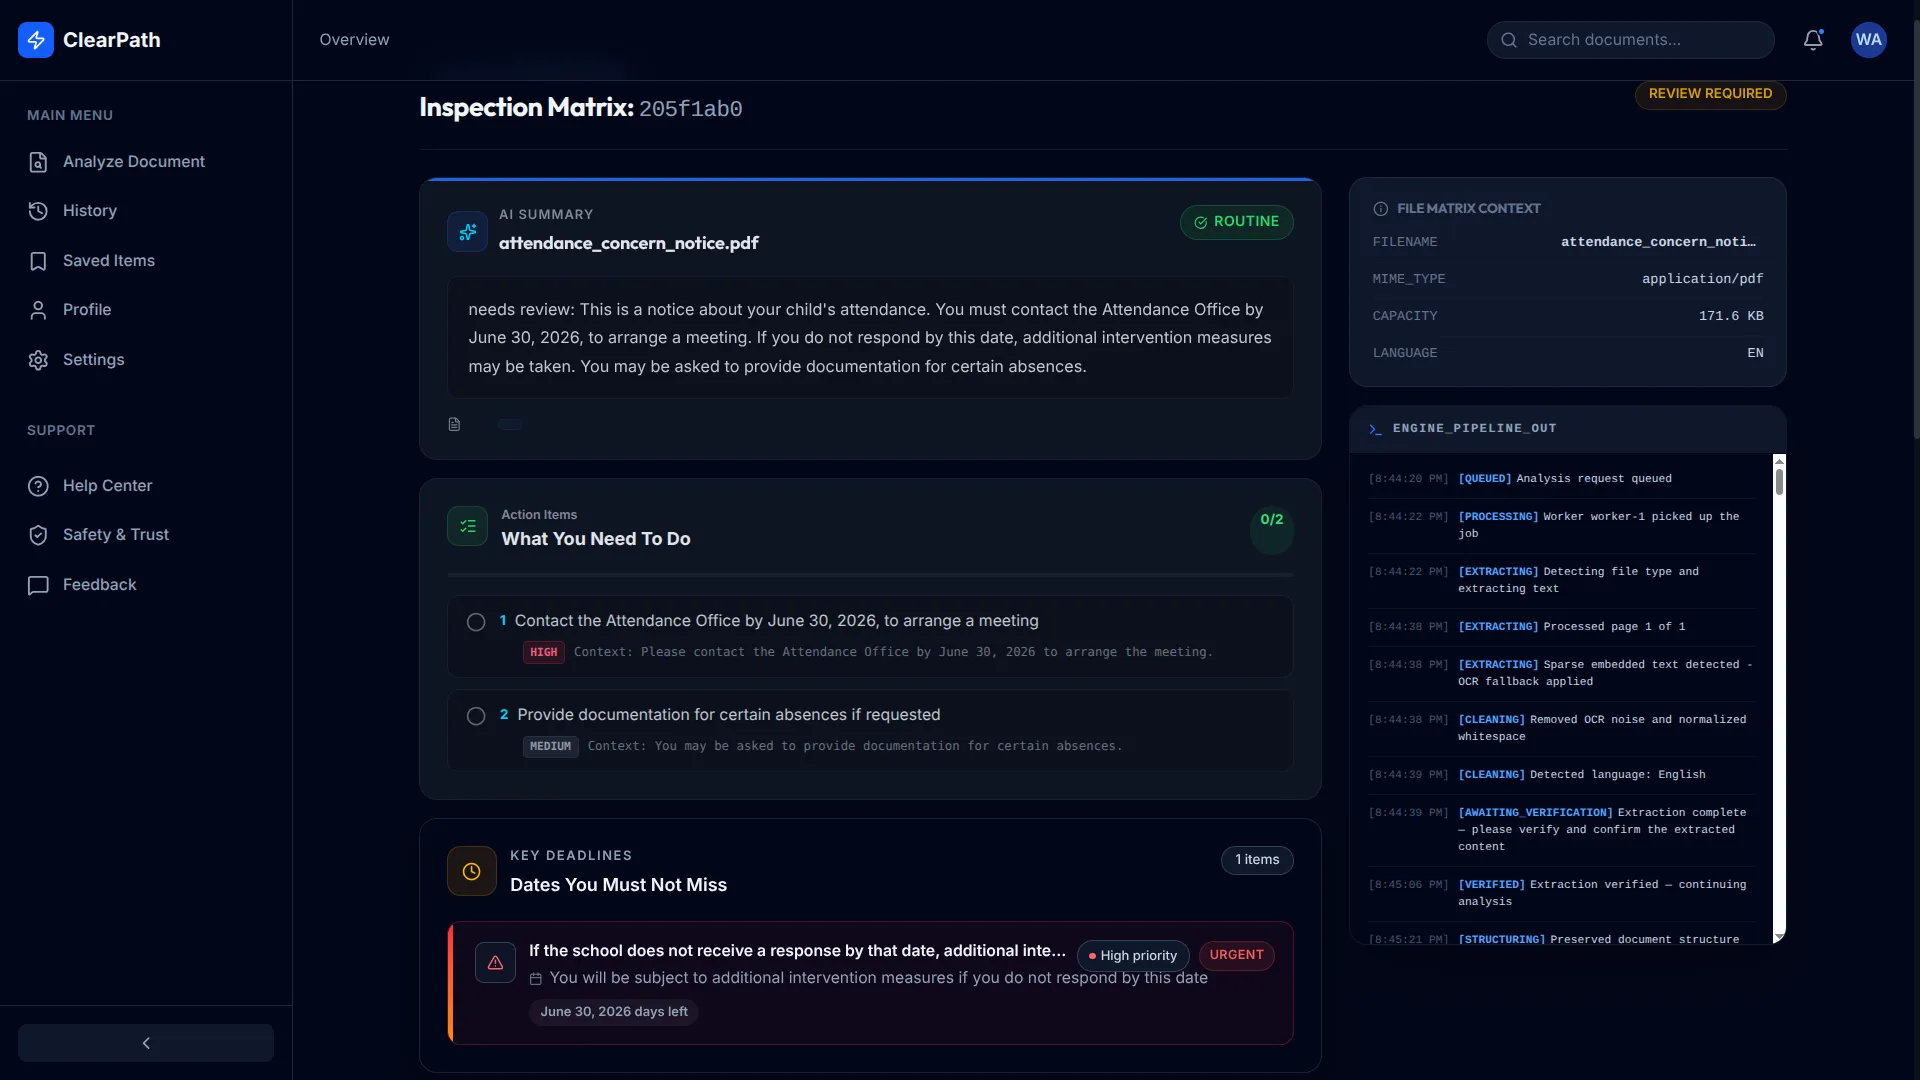Click the calendar icon in deadline card
The width and height of the screenshot is (1920, 1080).
click(x=536, y=979)
